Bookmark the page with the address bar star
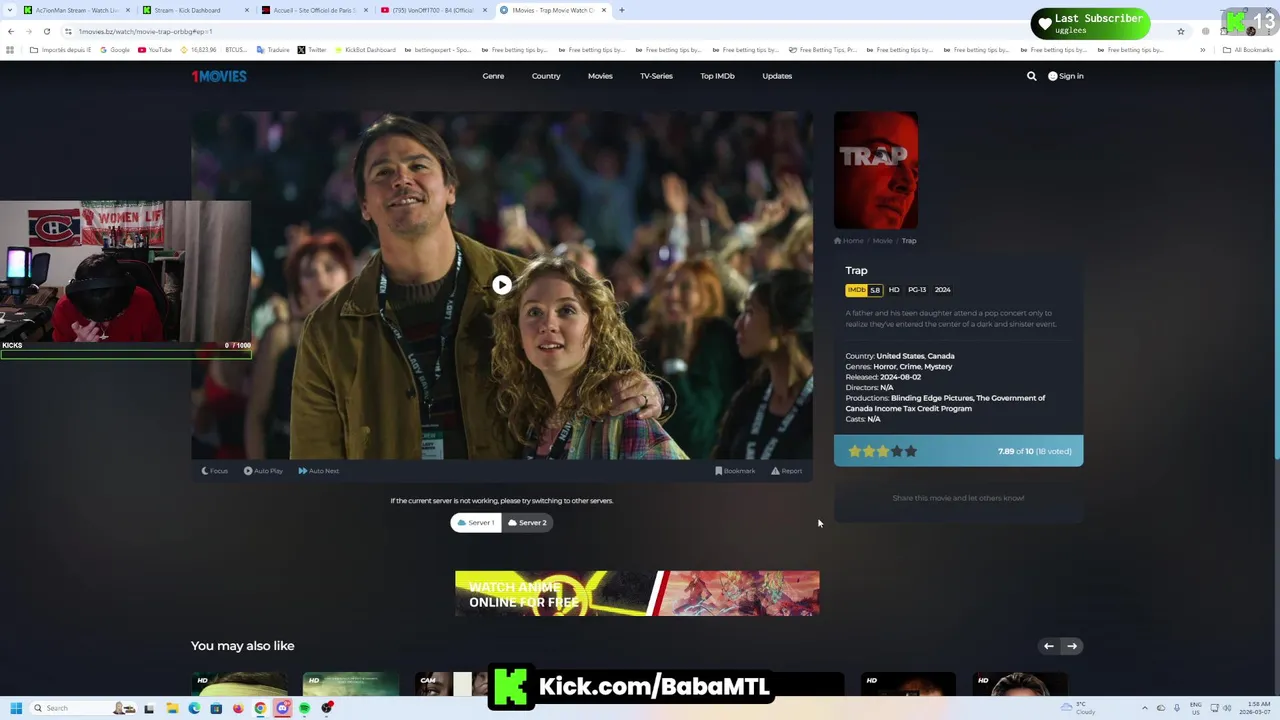 point(1181,31)
